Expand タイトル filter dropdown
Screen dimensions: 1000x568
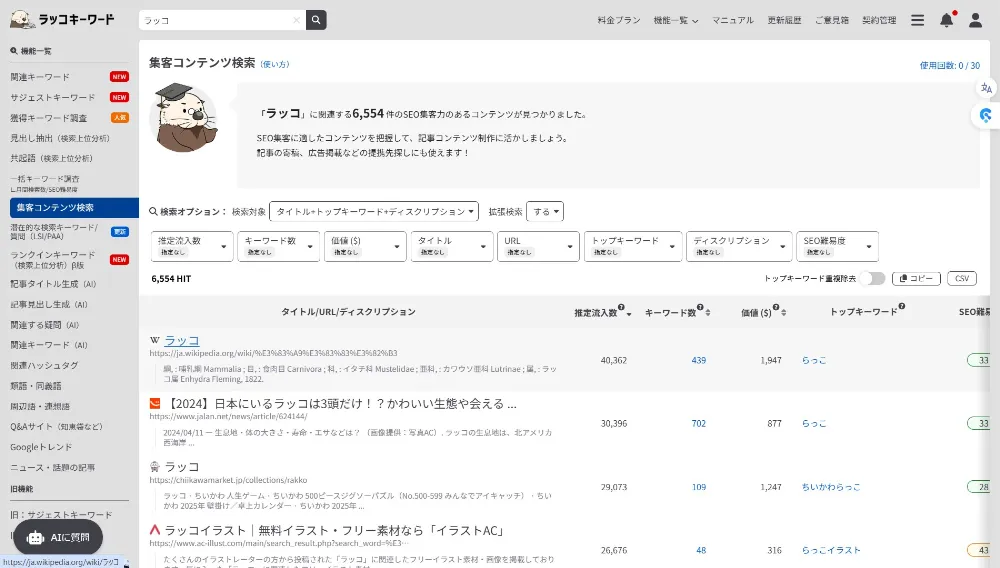(x=452, y=246)
